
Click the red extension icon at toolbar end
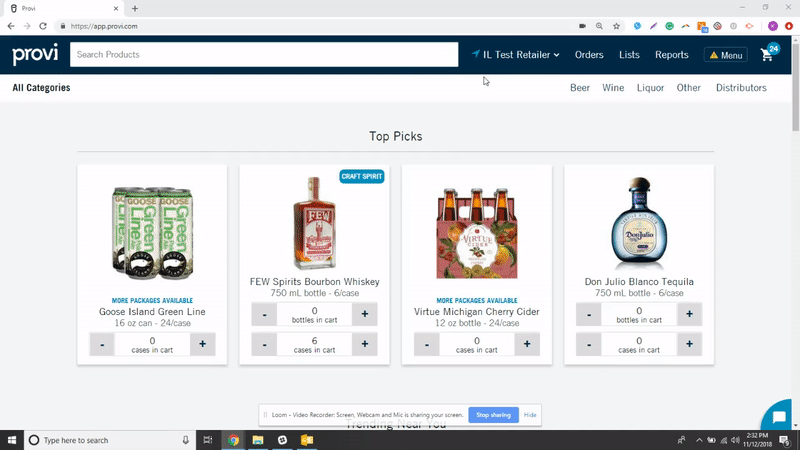(x=789, y=26)
